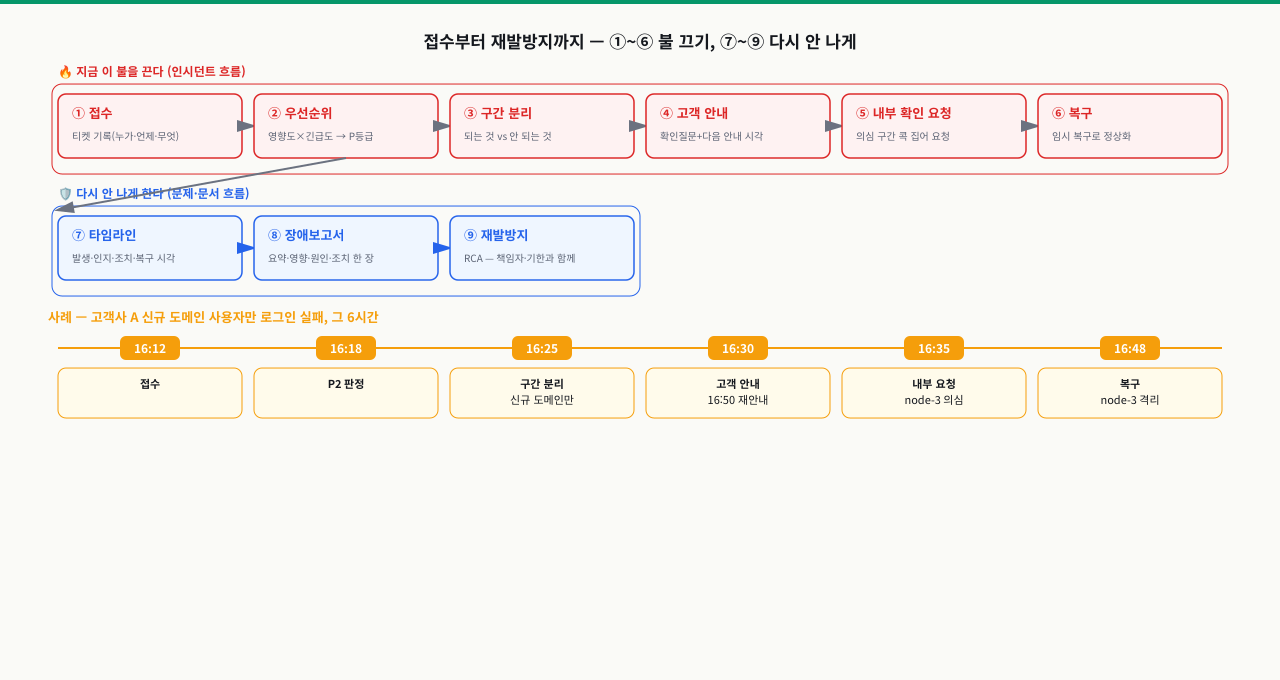
Task: Select the P2 판정 event box
Action: (x=346, y=393)
